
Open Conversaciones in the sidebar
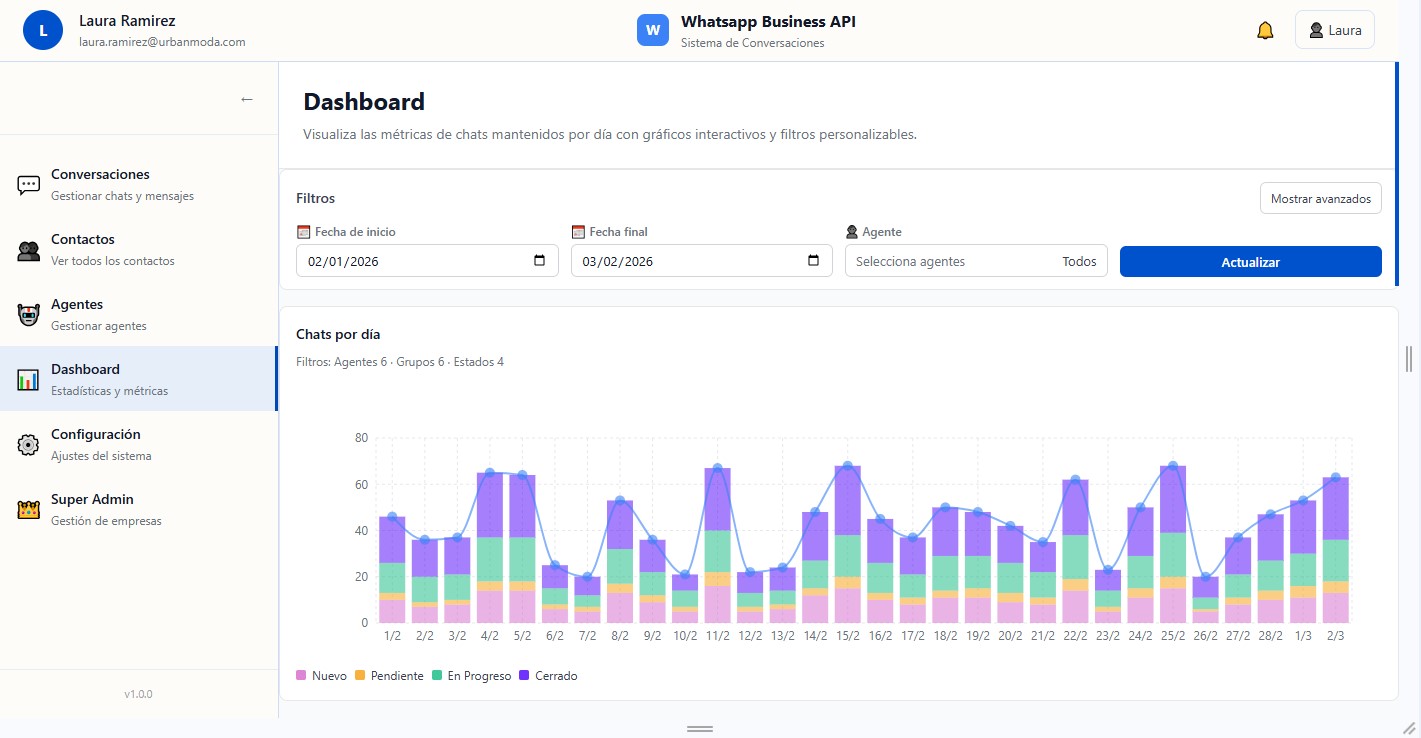[139, 184]
